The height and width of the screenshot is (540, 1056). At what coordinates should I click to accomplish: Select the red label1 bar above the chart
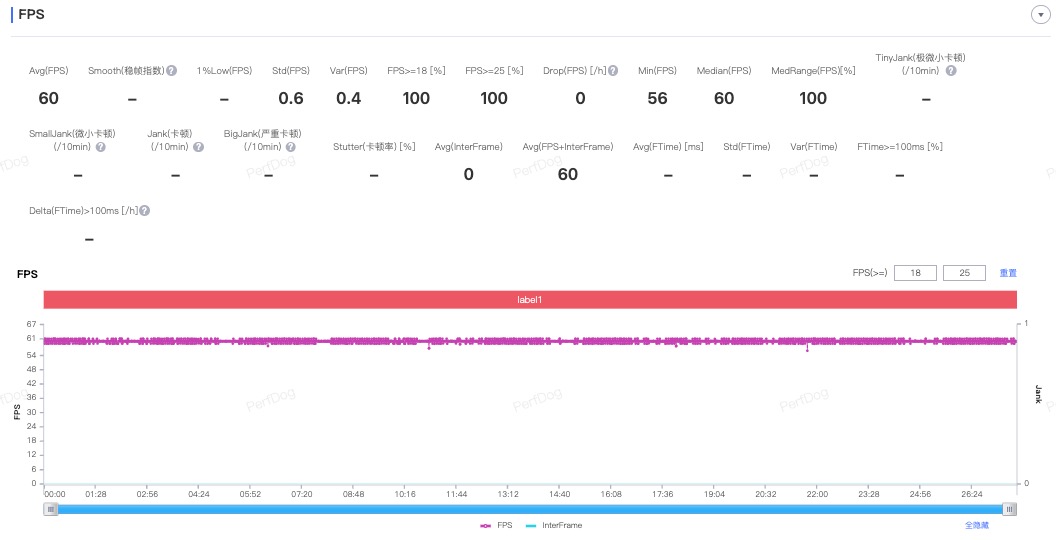pos(530,300)
